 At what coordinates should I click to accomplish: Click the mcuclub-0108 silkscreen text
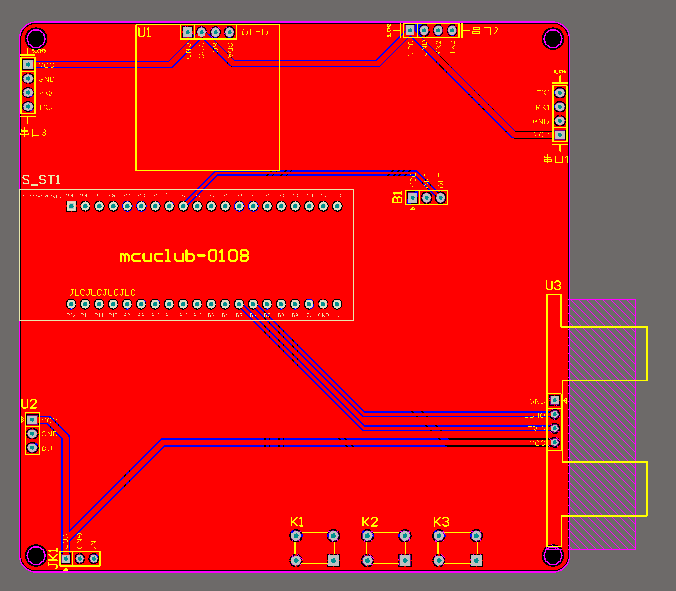185,256
